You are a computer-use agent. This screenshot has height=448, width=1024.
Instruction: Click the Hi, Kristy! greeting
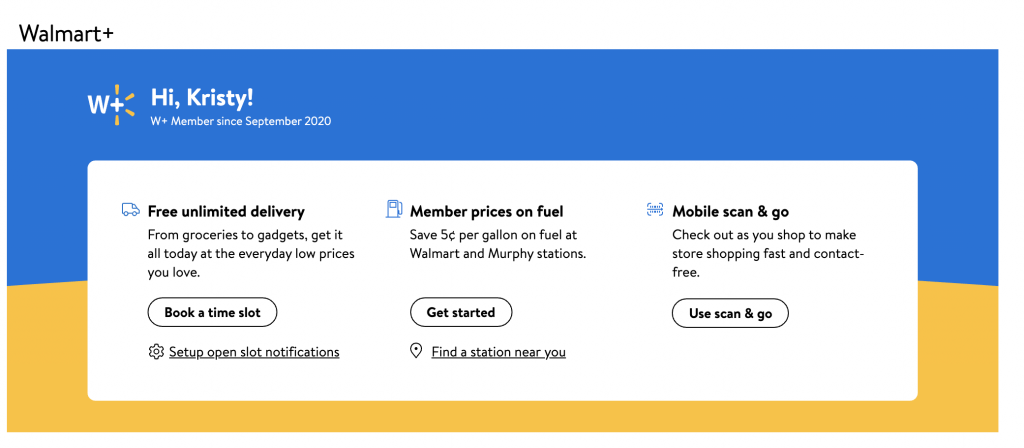click(x=202, y=97)
